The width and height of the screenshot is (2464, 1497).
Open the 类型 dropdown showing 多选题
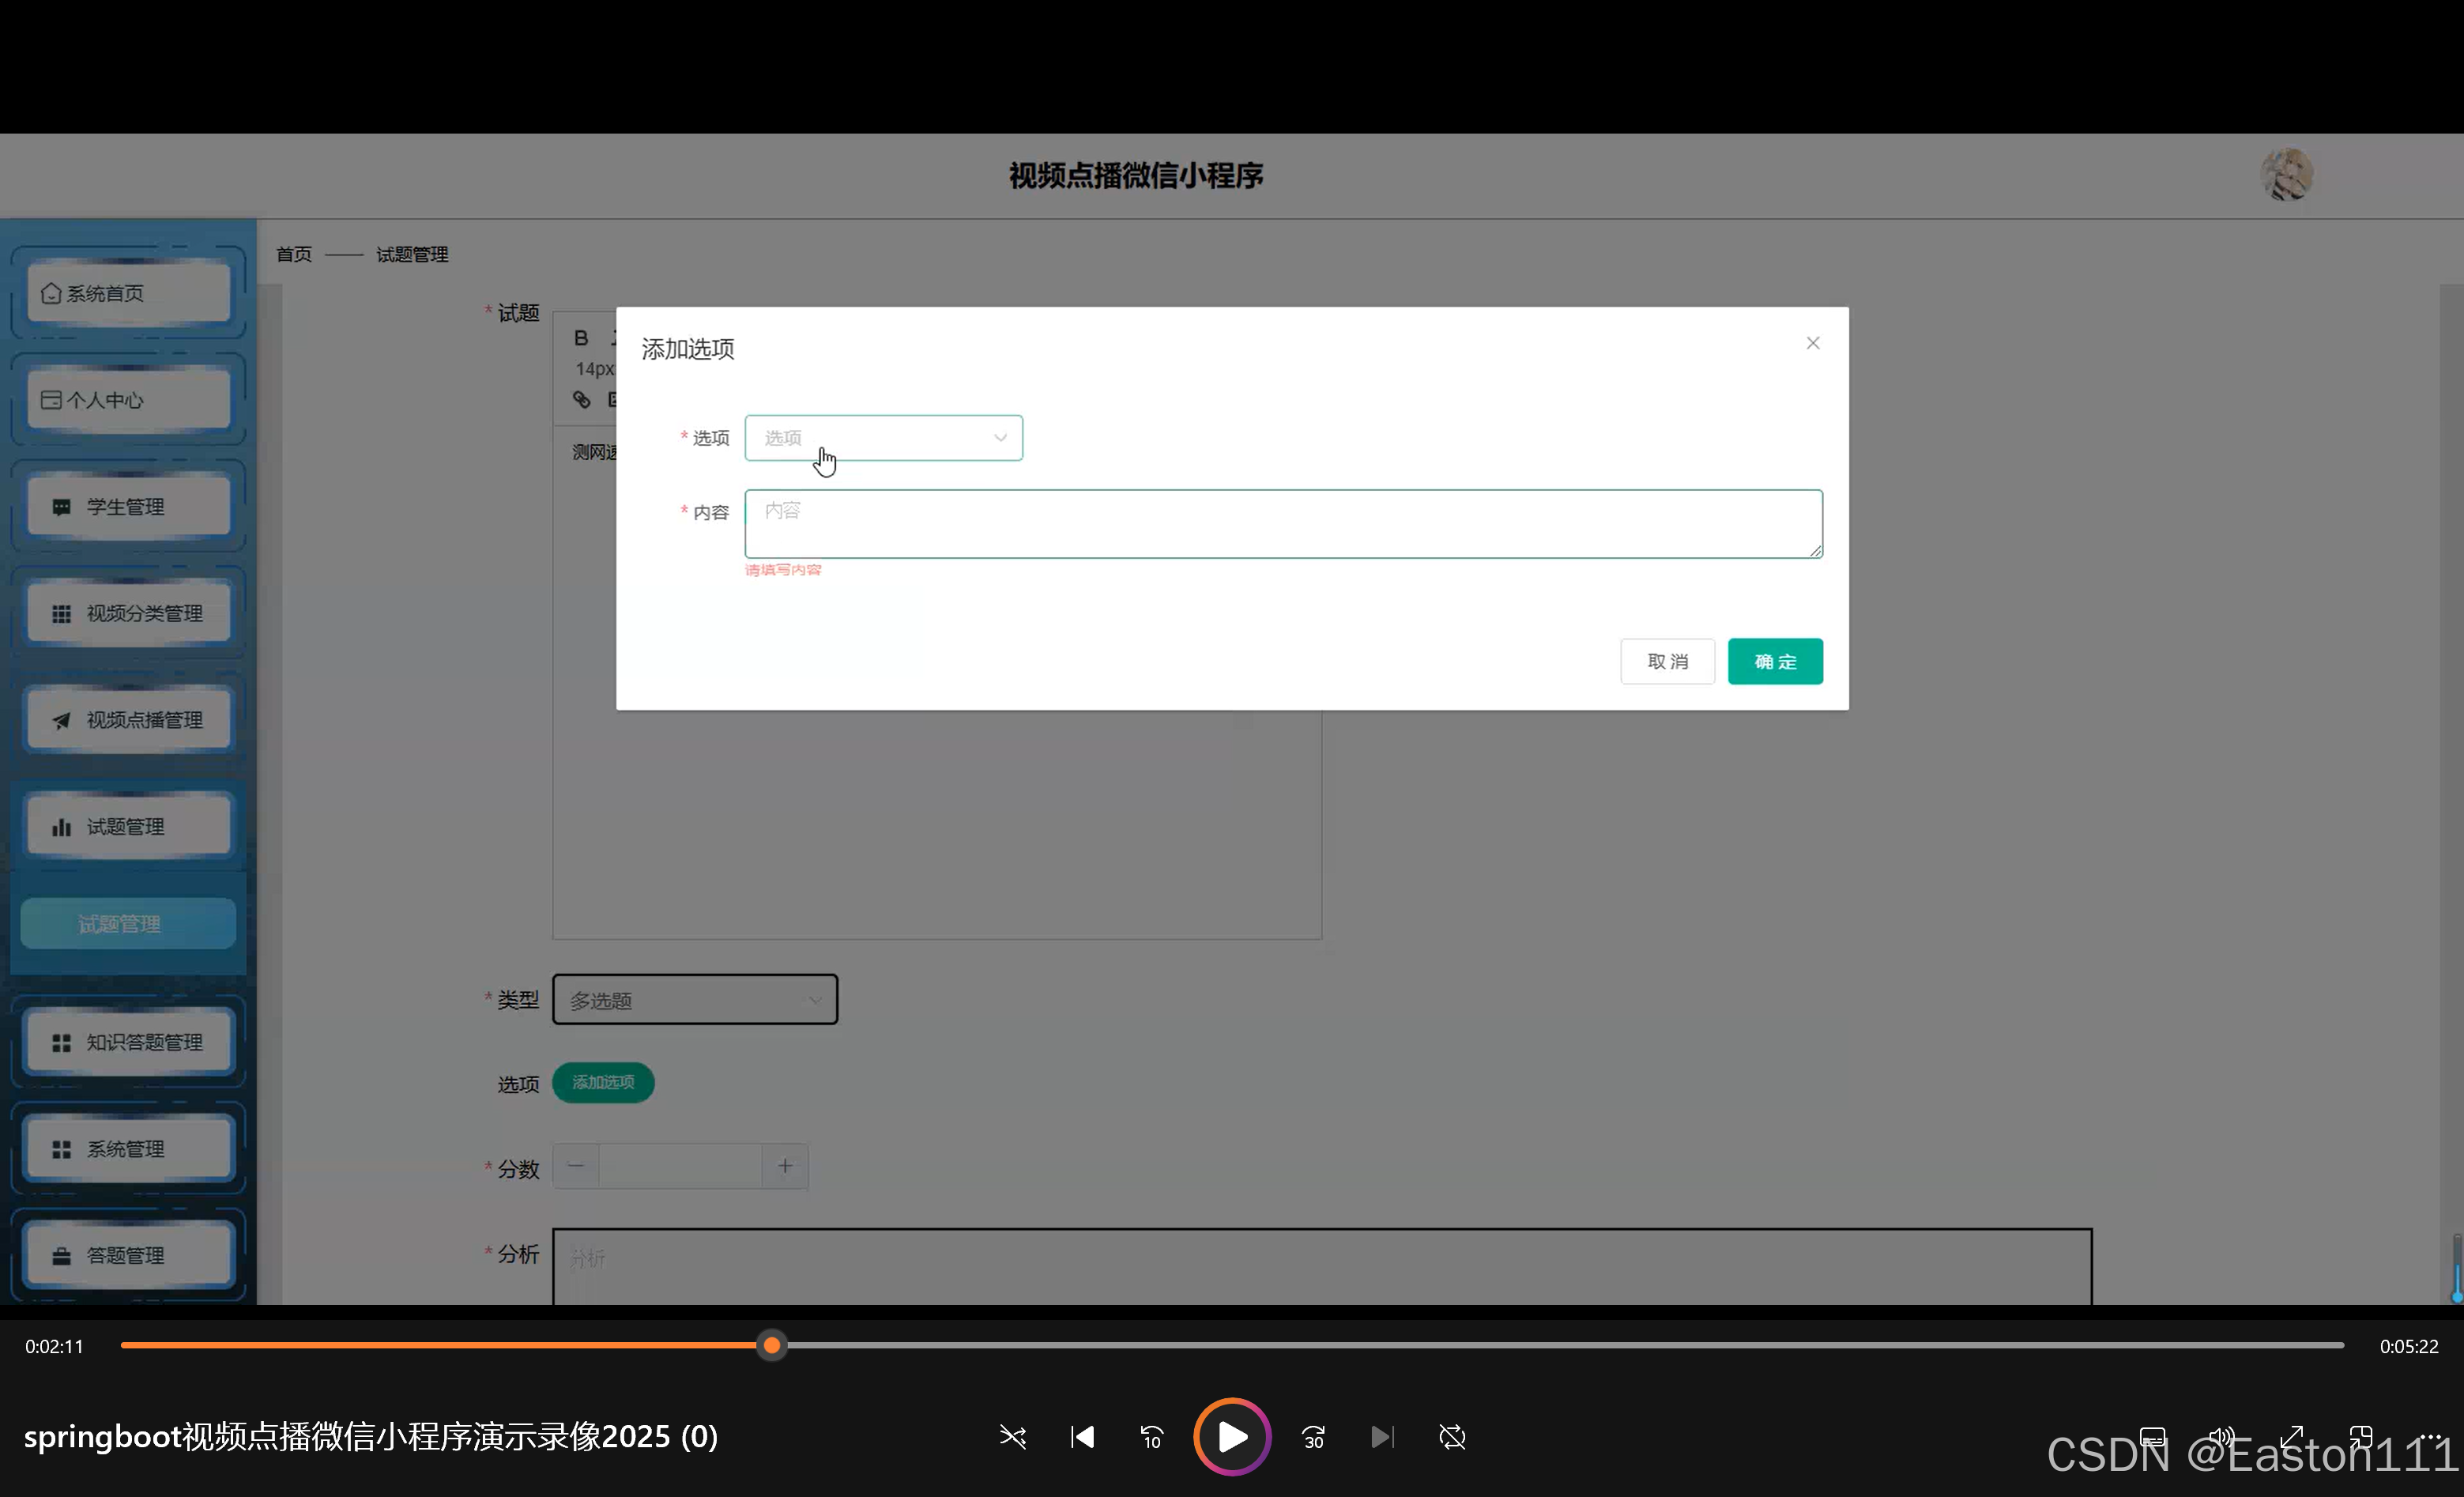(695, 998)
